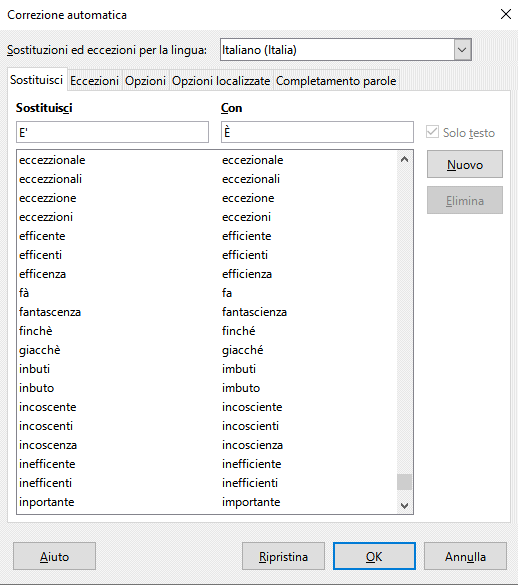518x585 pixels.
Task: Select the 'giacchè' entry
Action: (207, 350)
